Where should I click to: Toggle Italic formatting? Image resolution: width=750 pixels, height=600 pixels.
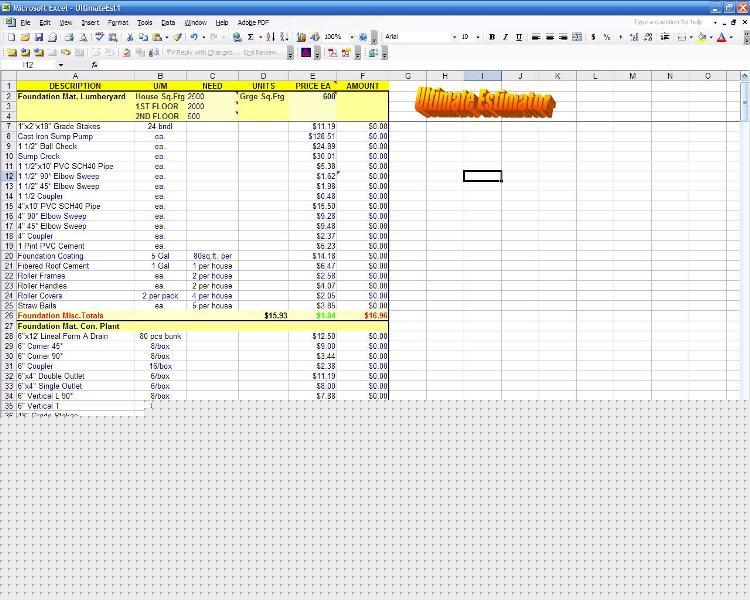(505, 37)
